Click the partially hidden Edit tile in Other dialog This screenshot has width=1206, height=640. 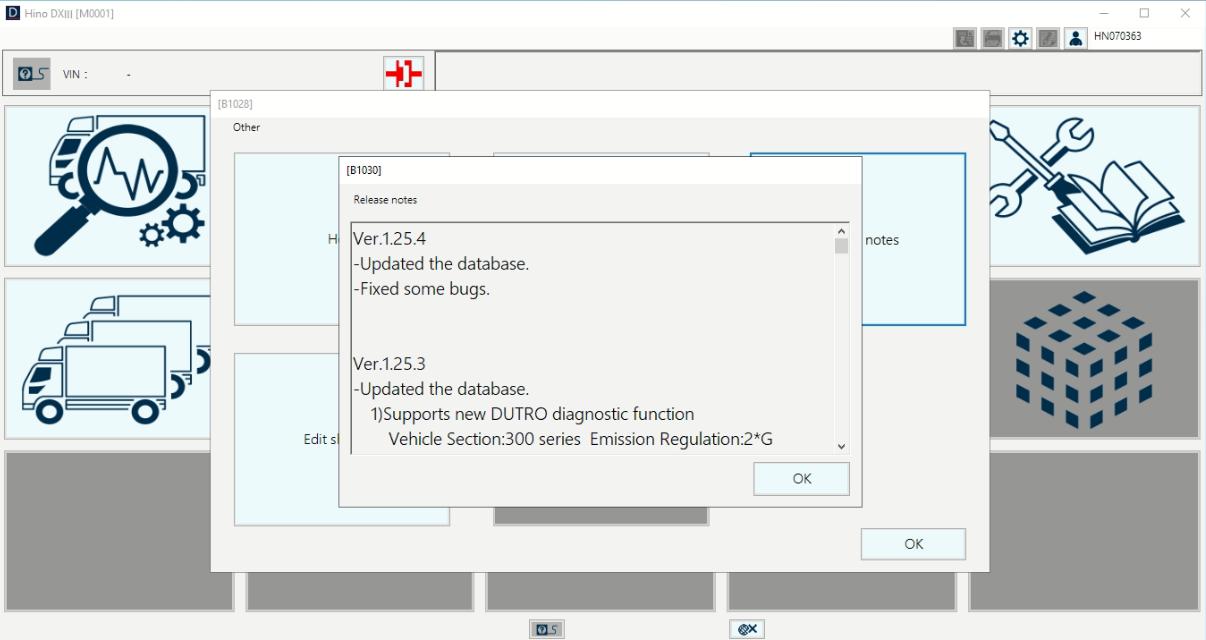coord(287,439)
